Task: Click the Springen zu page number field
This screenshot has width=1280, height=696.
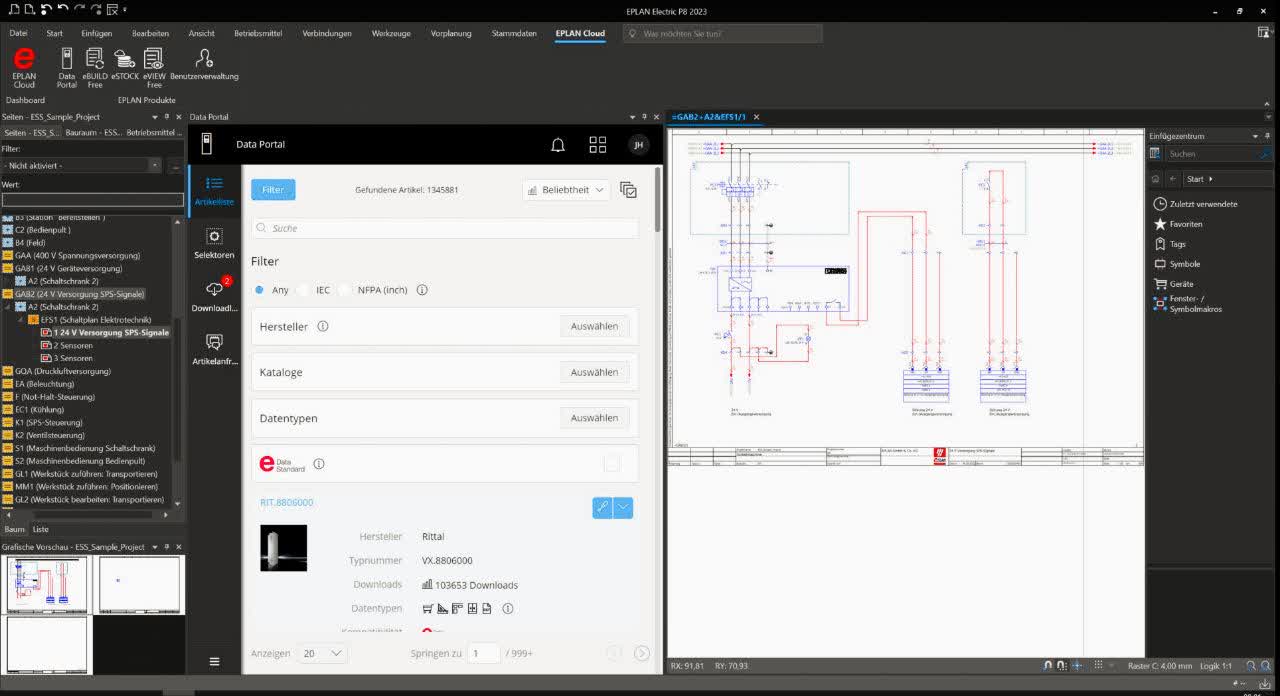Action: [484, 654]
